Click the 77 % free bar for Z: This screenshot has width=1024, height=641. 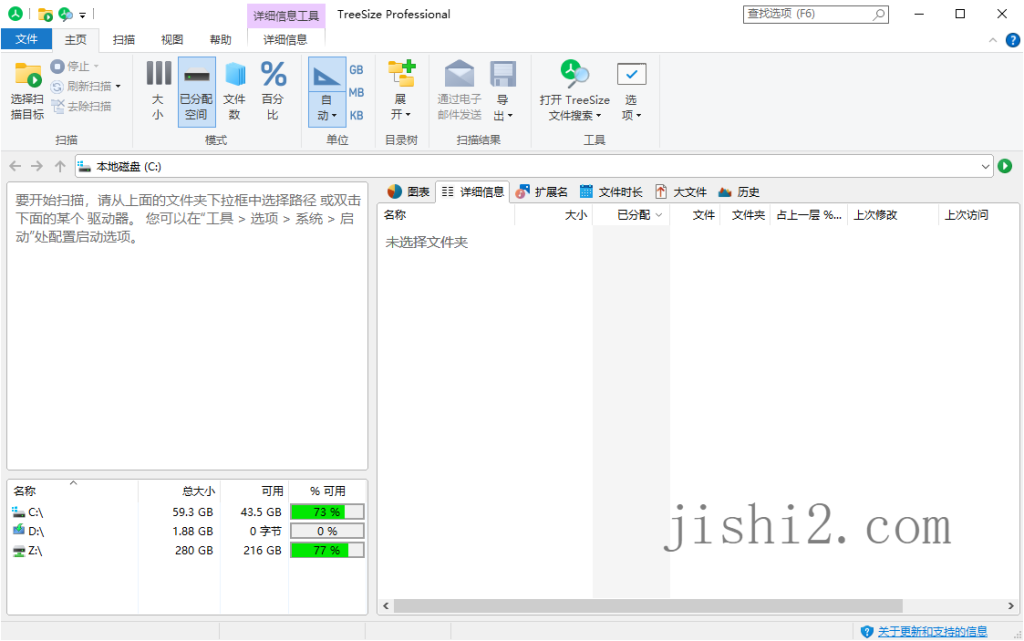pos(327,551)
